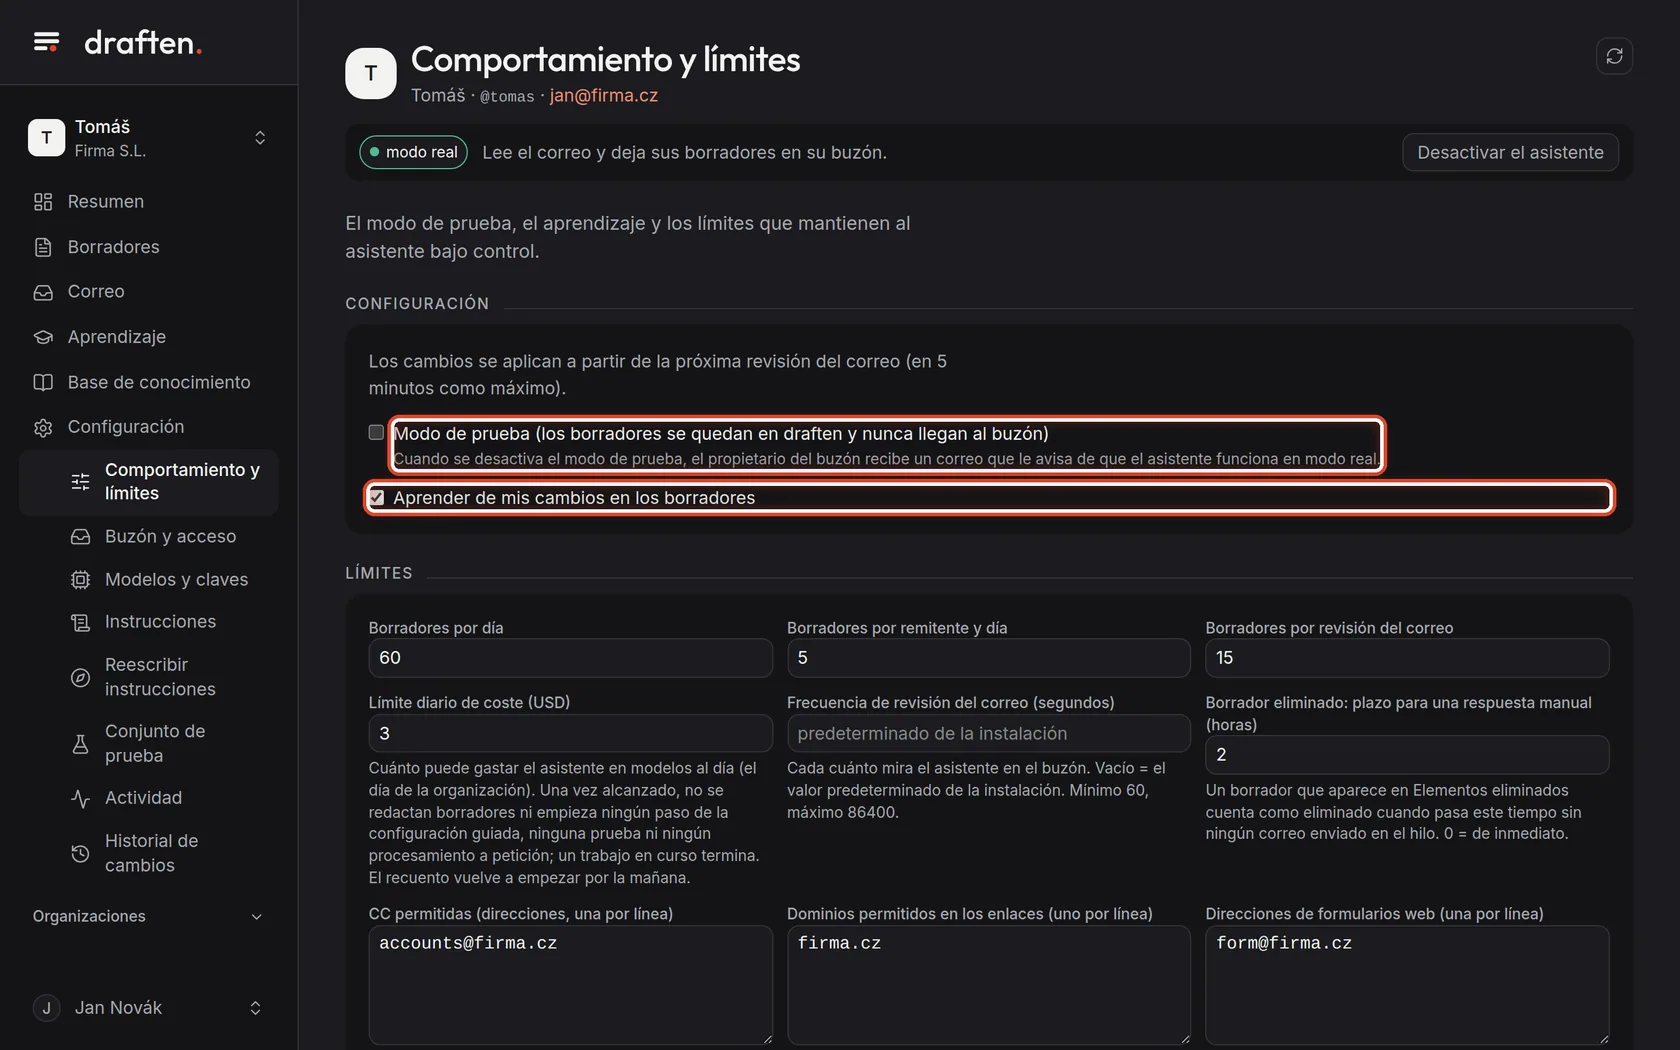
Task: Click the Borradores por día field
Action: (570, 658)
